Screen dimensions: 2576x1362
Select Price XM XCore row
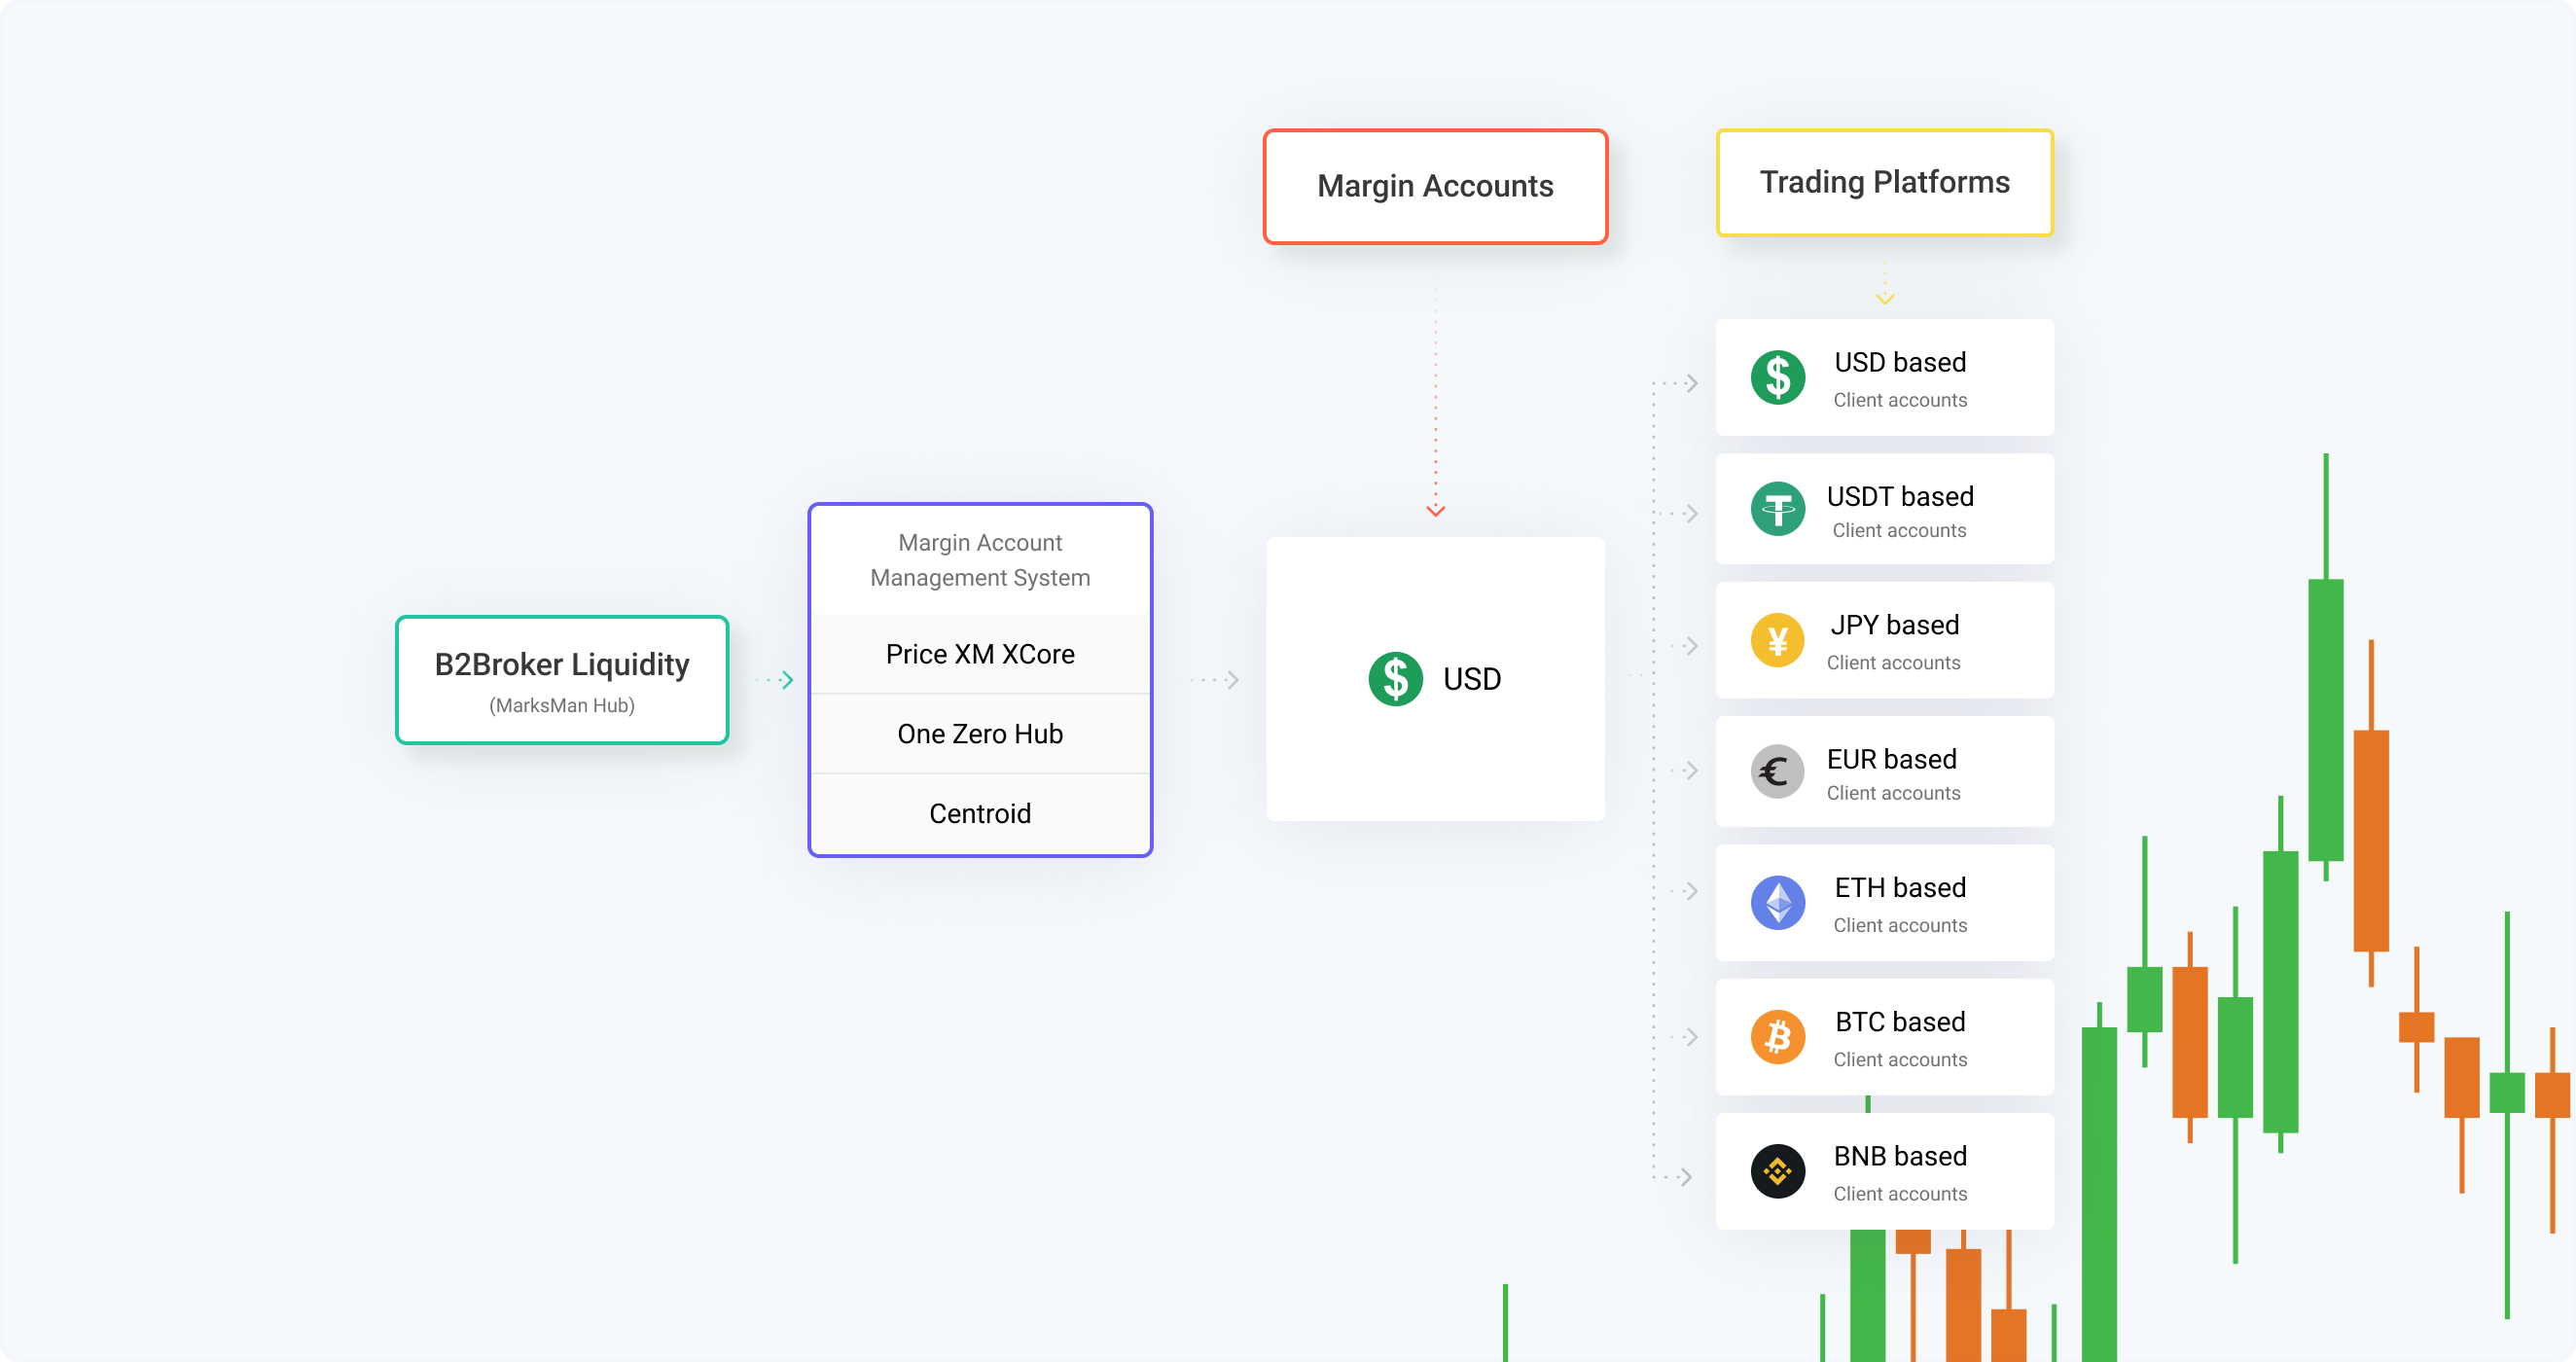pos(980,654)
